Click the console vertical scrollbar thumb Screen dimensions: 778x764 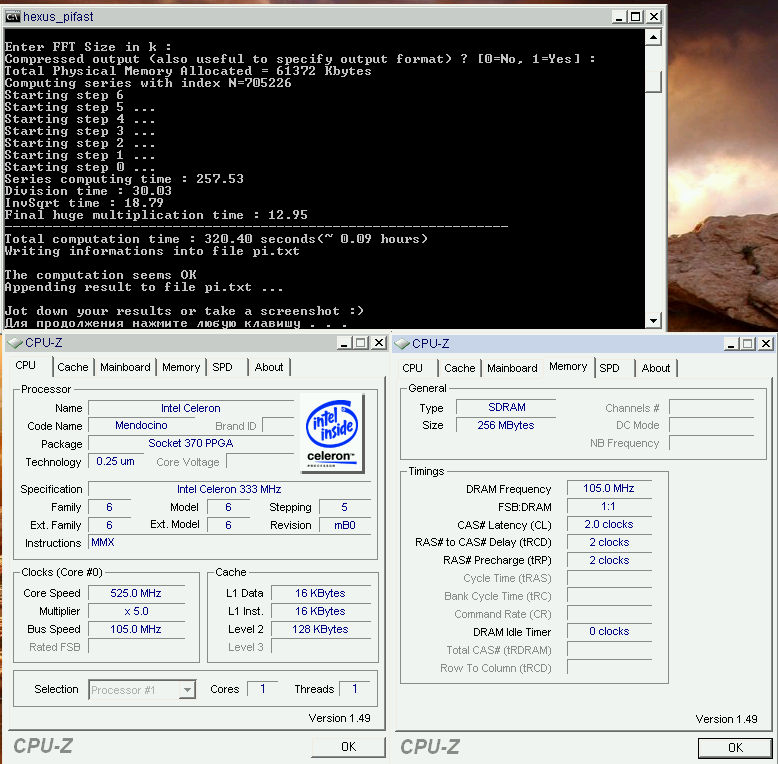point(653,81)
